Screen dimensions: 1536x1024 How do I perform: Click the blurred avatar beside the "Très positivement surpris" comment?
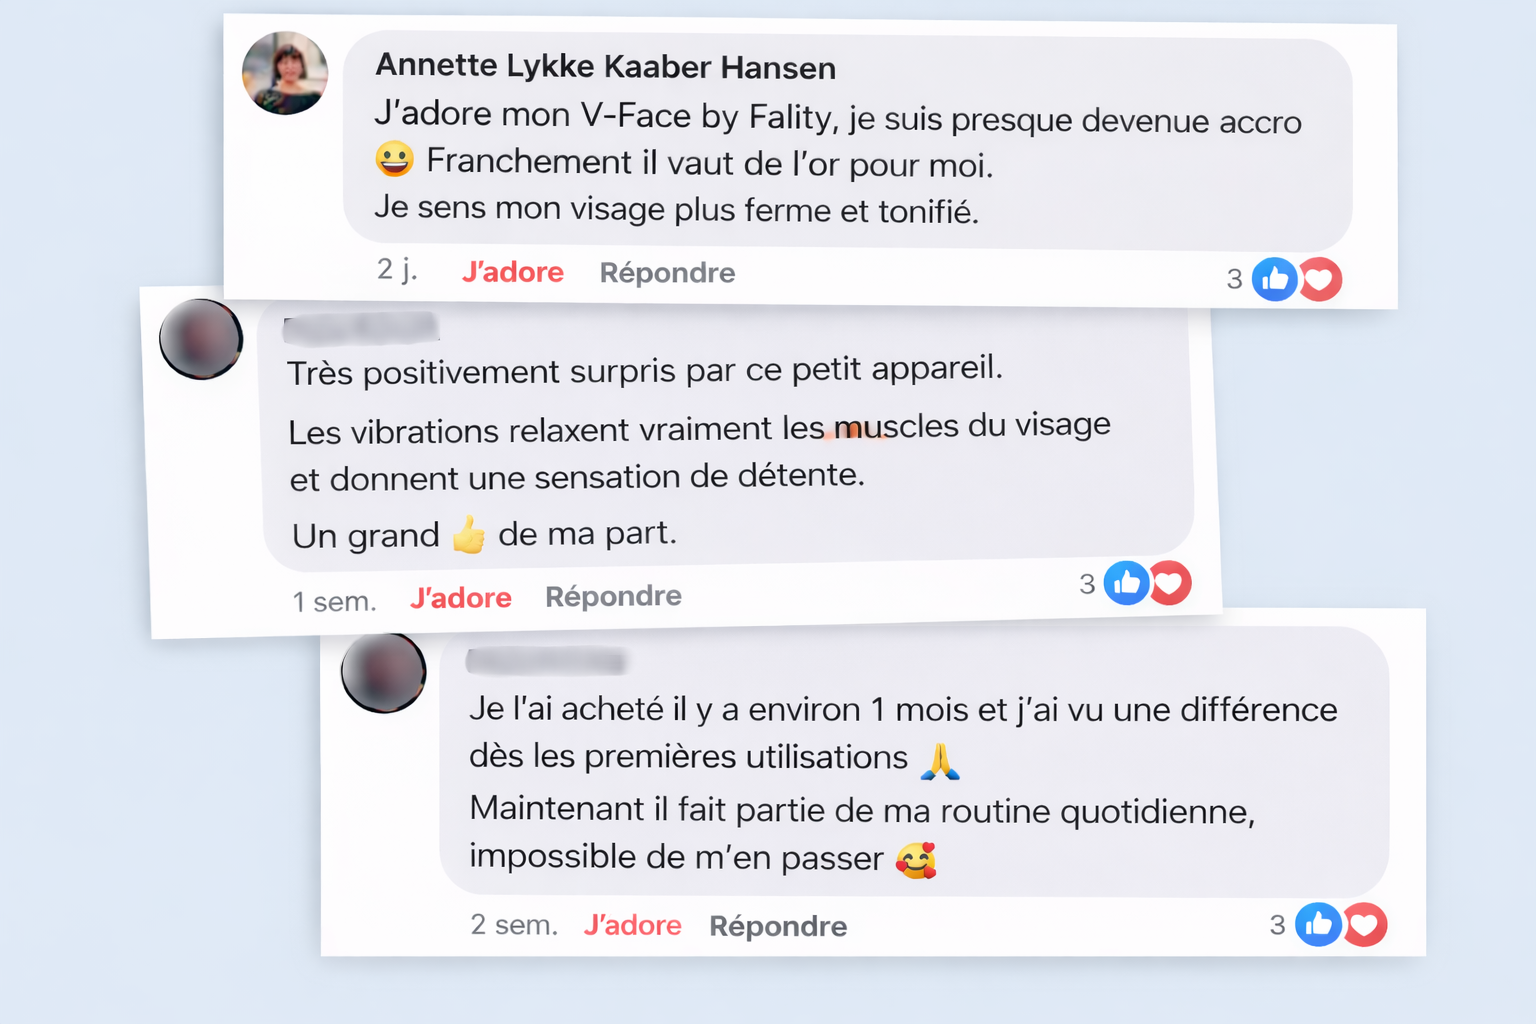coord(201,339)
